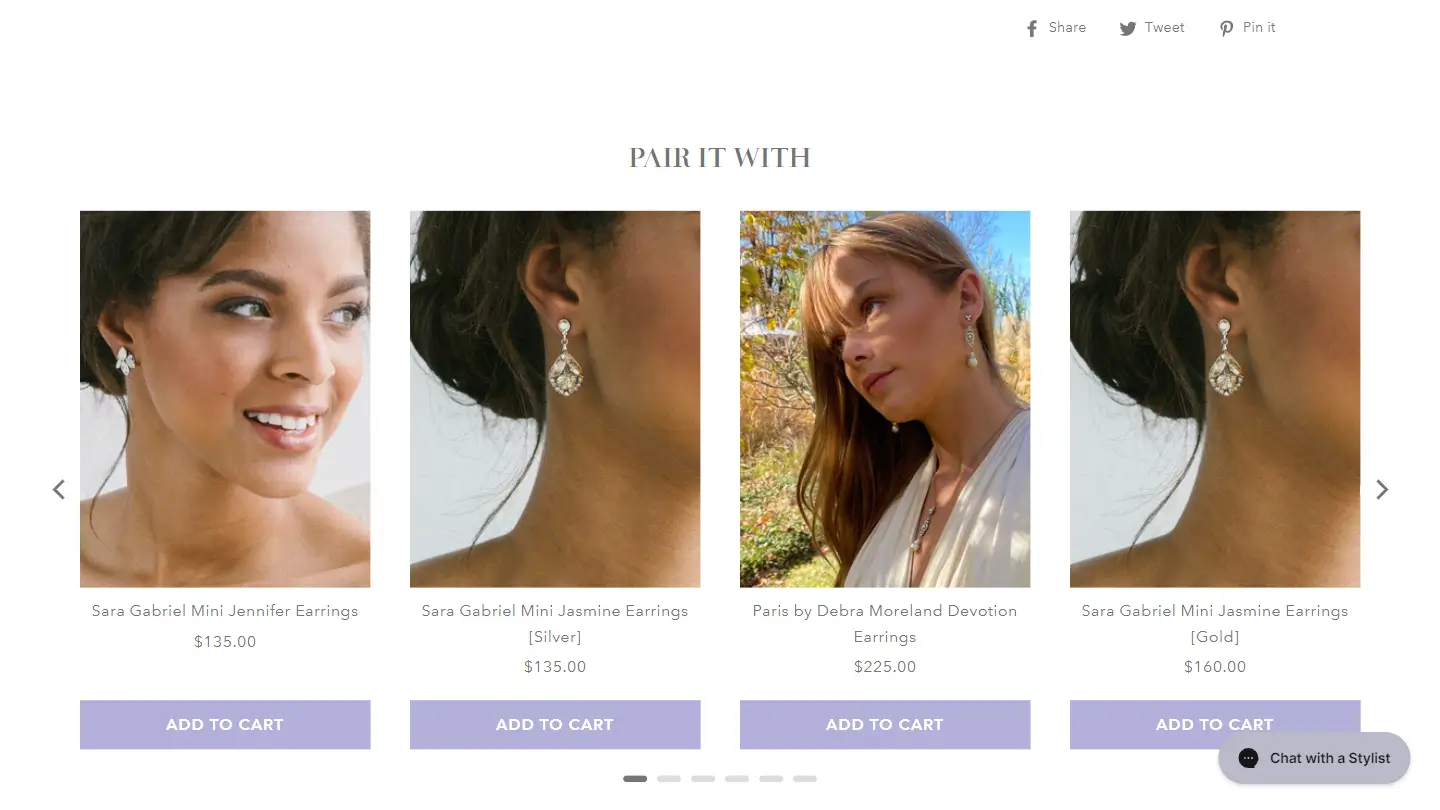
Task: Open the Chat with a Stylist widget
Action: 1314,758
